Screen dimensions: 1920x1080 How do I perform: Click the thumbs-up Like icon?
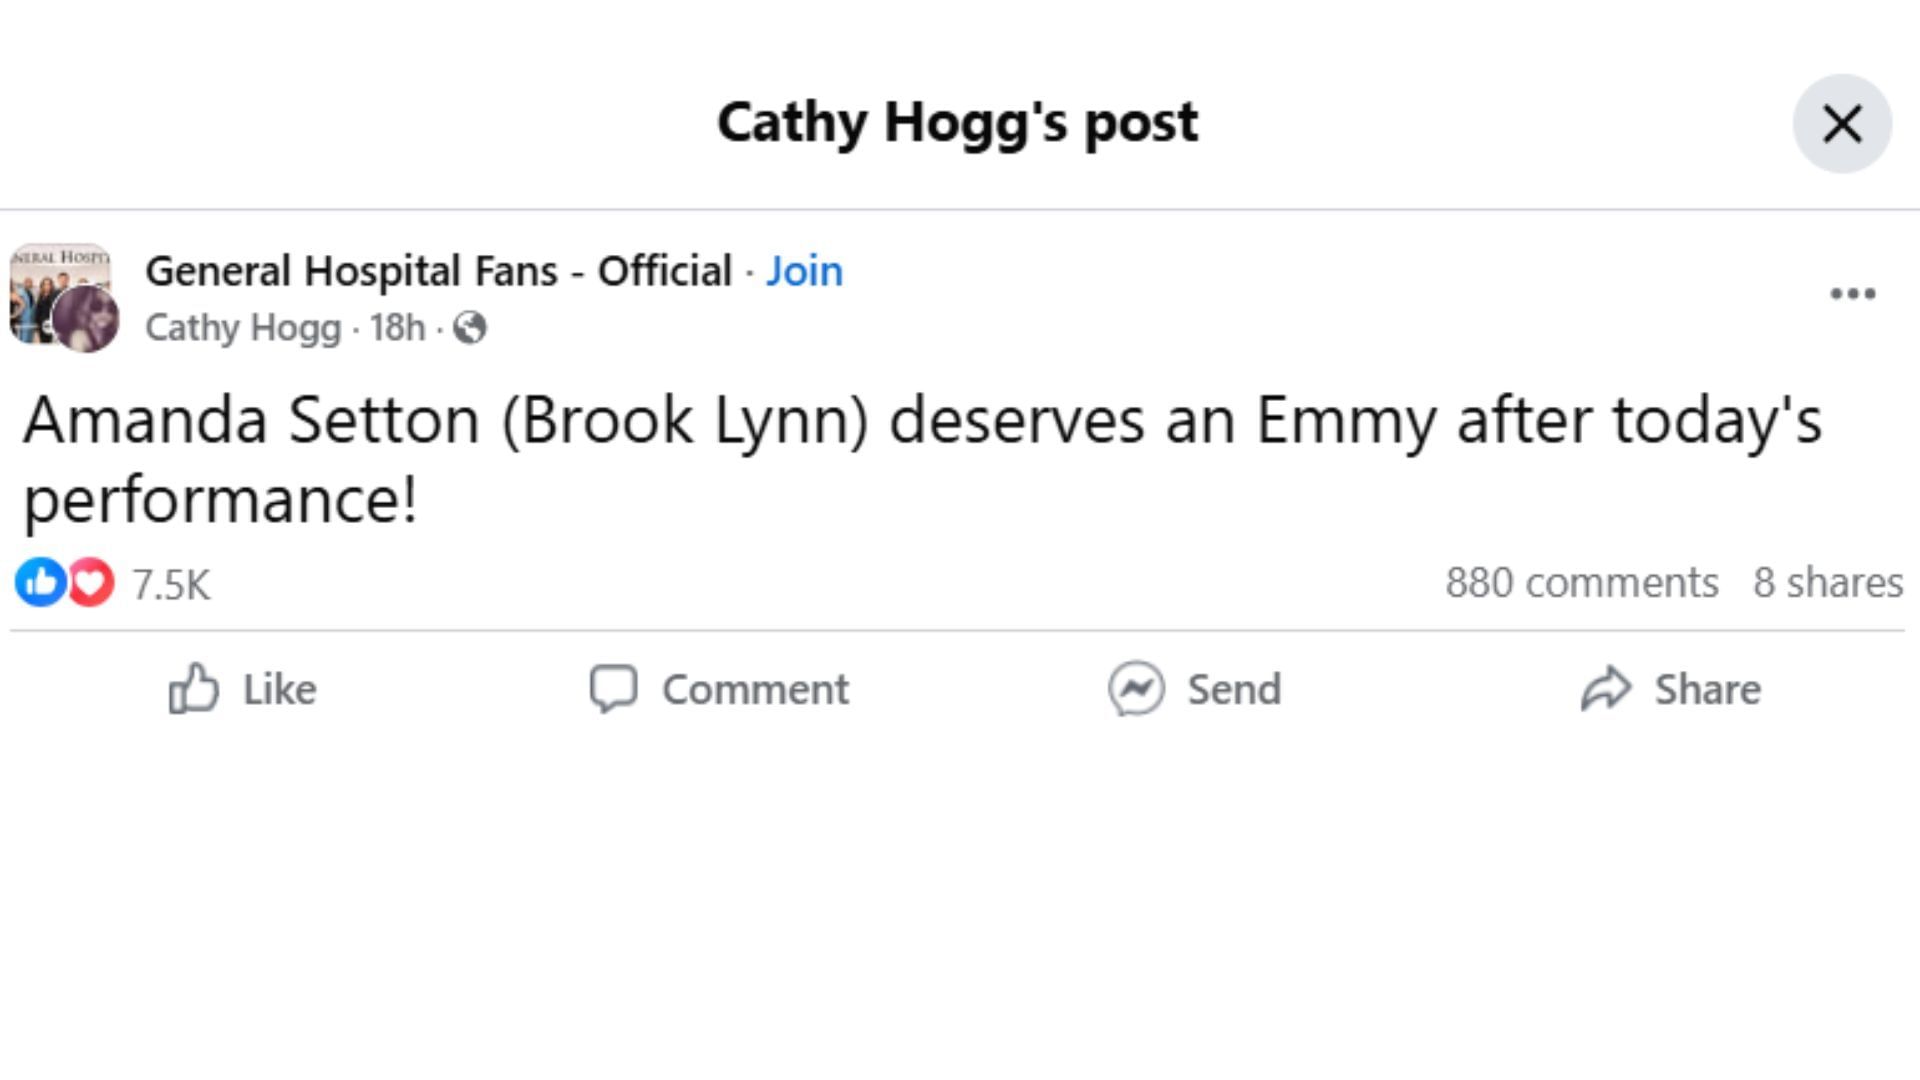tap(193, 689)
